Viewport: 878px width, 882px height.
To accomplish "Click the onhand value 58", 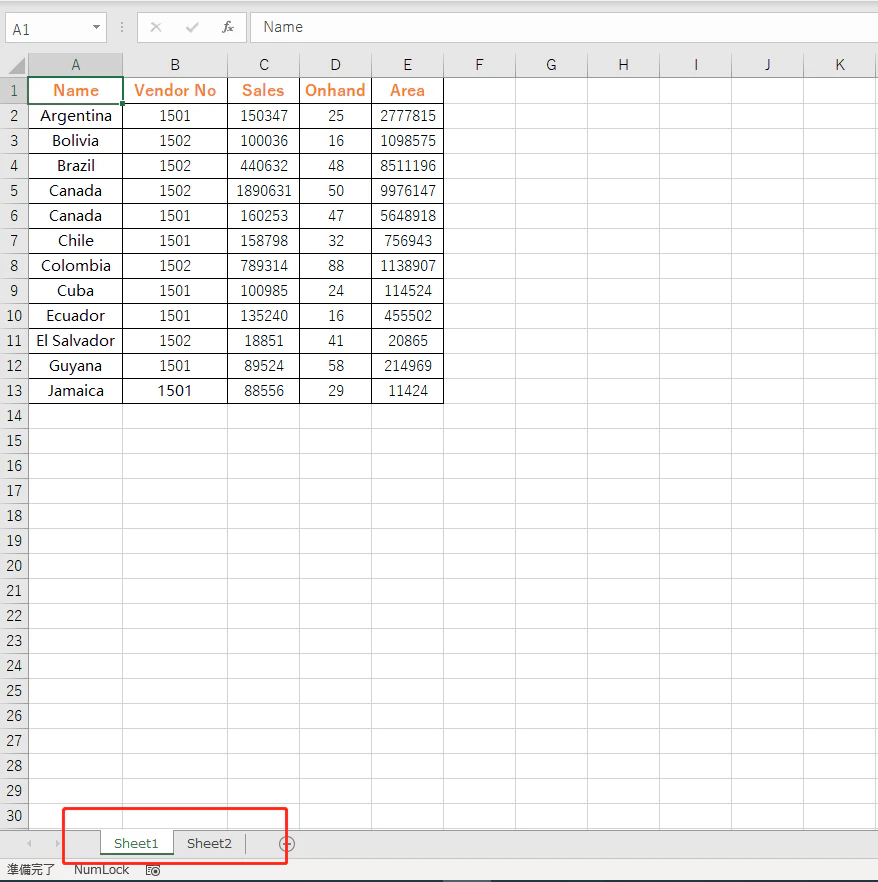I will pyautogui.click(x=336, y=366).
